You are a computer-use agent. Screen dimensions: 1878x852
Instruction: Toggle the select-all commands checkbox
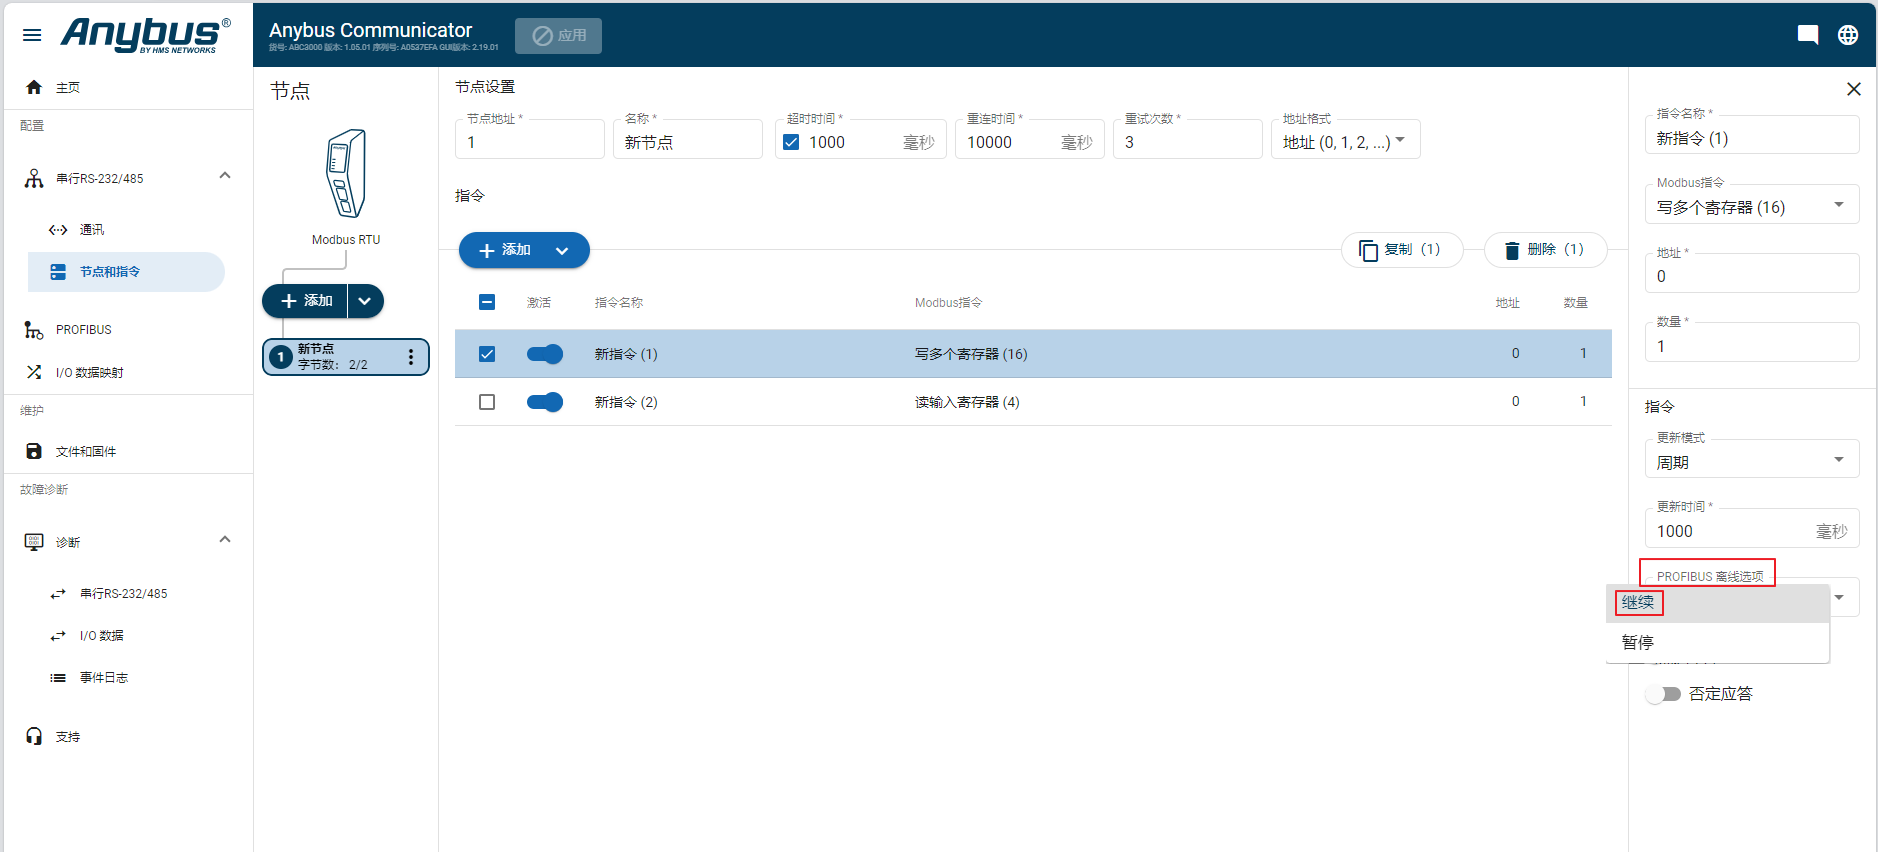pyautogui.click(x=487, y=302)
